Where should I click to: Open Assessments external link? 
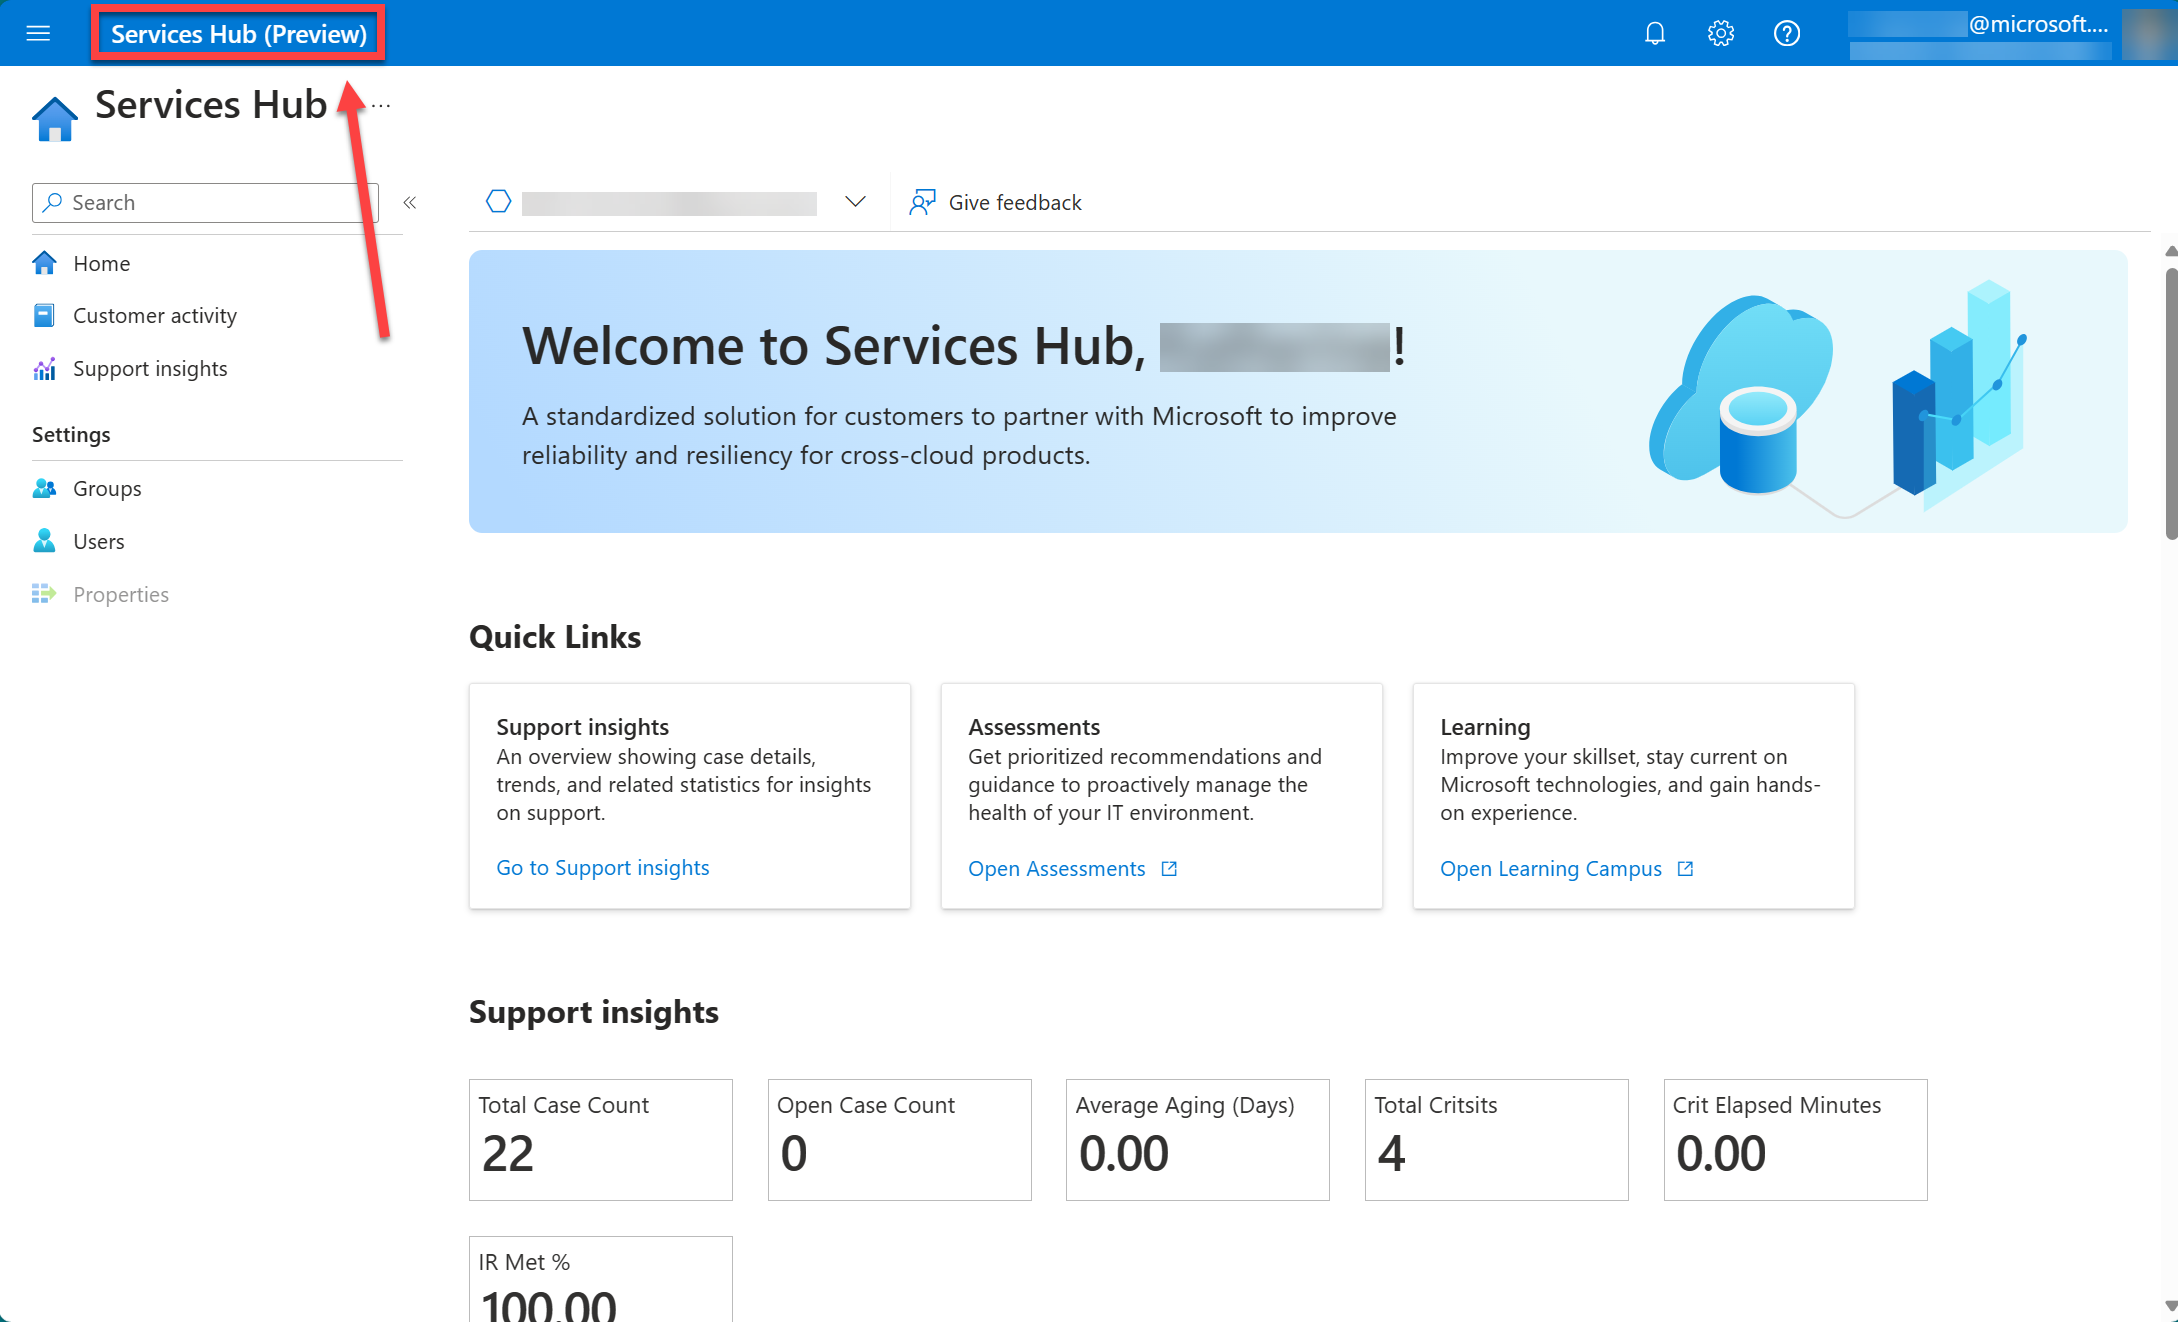[x=1075, y=868]
